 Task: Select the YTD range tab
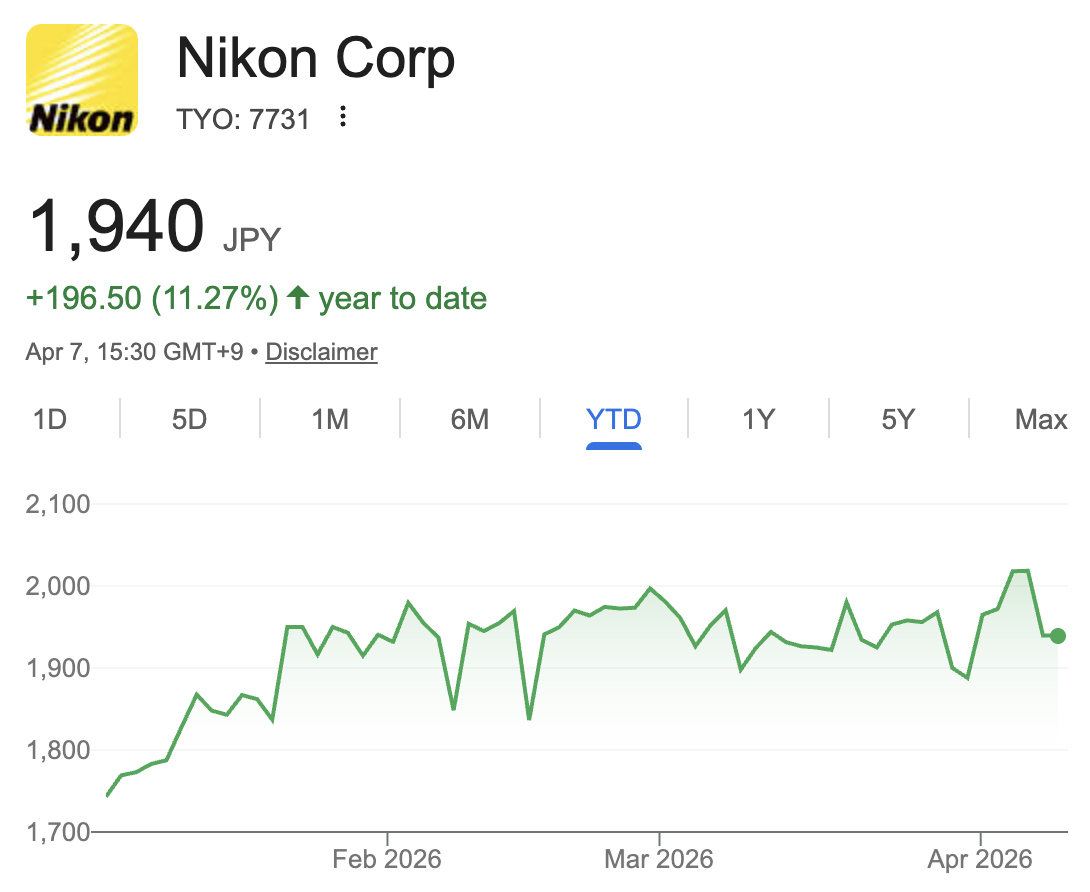(x=613, y=419)
